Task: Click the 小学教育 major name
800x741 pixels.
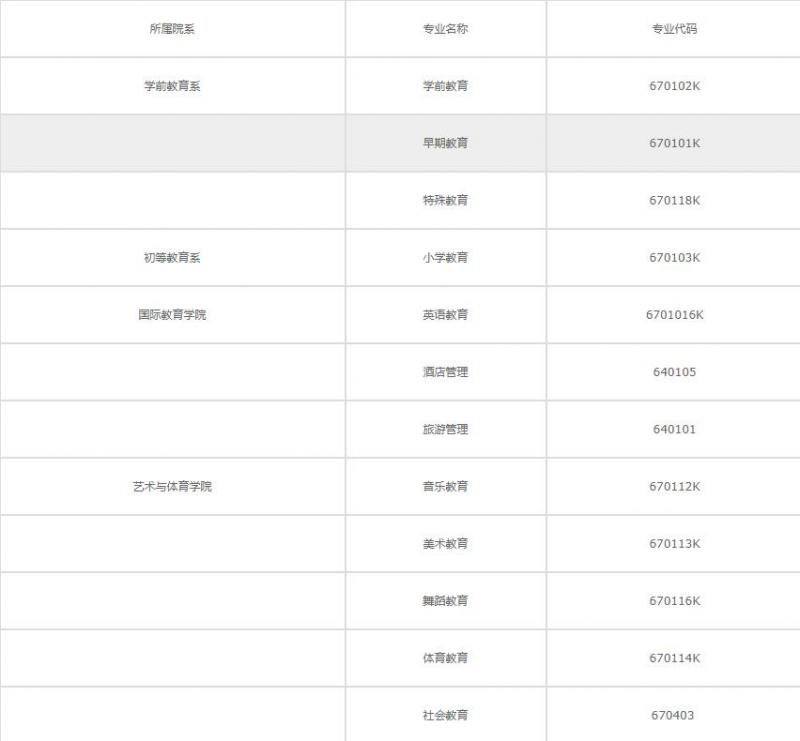Action: point(445,258)
